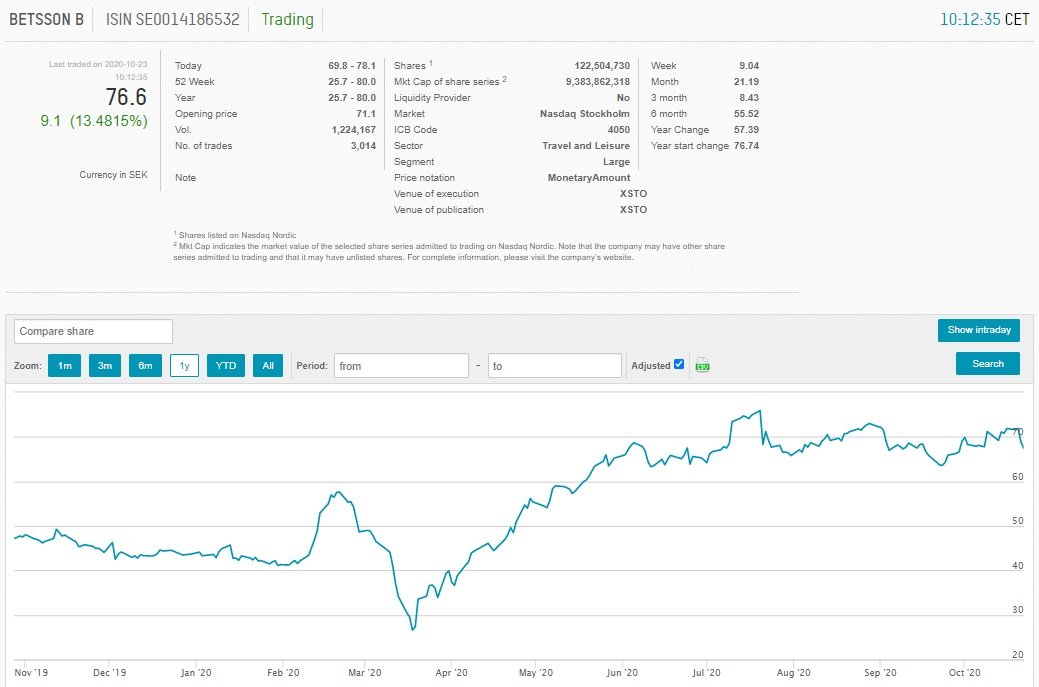Set chart zoom to 3m
The width and height of the screenshot is (1039, 687).
tap(104, 366)
